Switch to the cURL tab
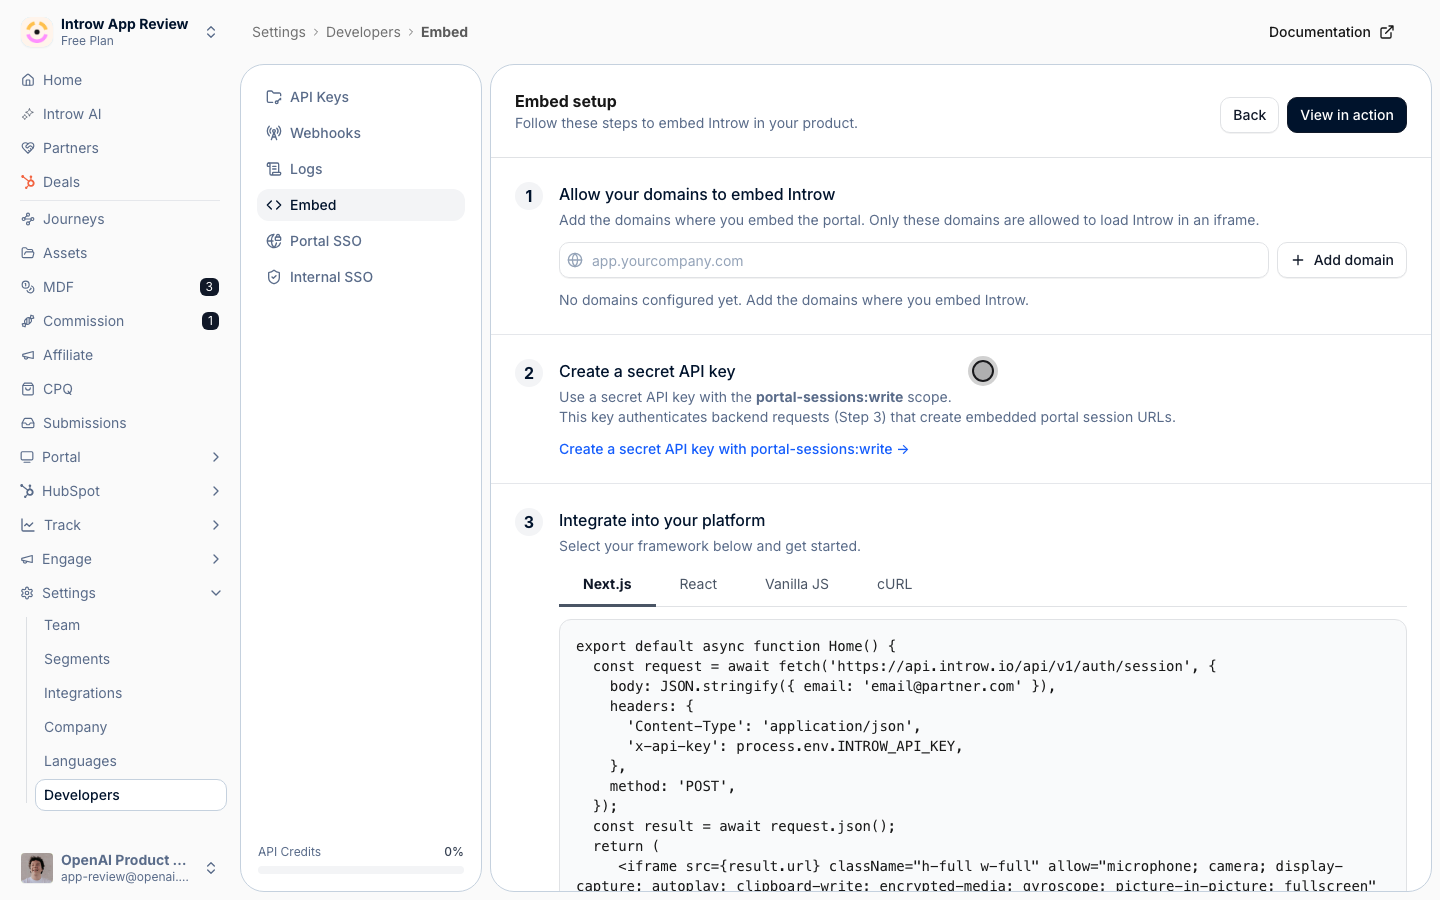The image size is (1440, 900). (894, 584)
